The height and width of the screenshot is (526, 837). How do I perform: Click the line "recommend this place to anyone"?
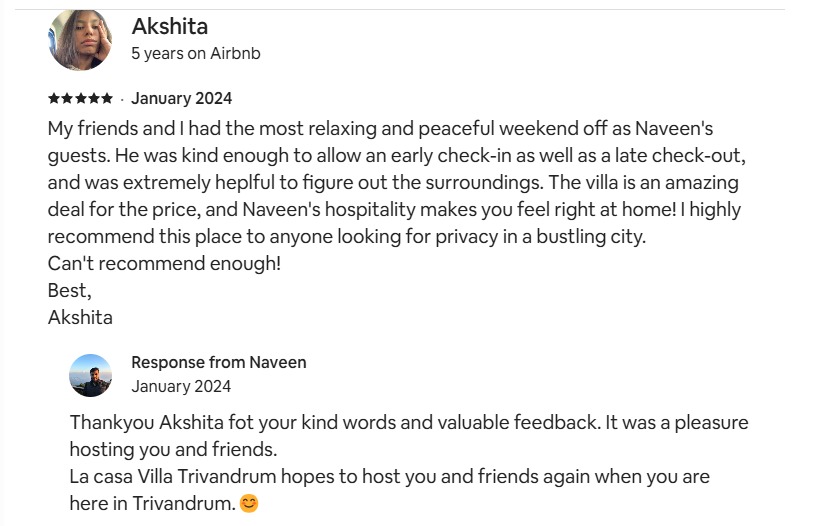[347, 237]
